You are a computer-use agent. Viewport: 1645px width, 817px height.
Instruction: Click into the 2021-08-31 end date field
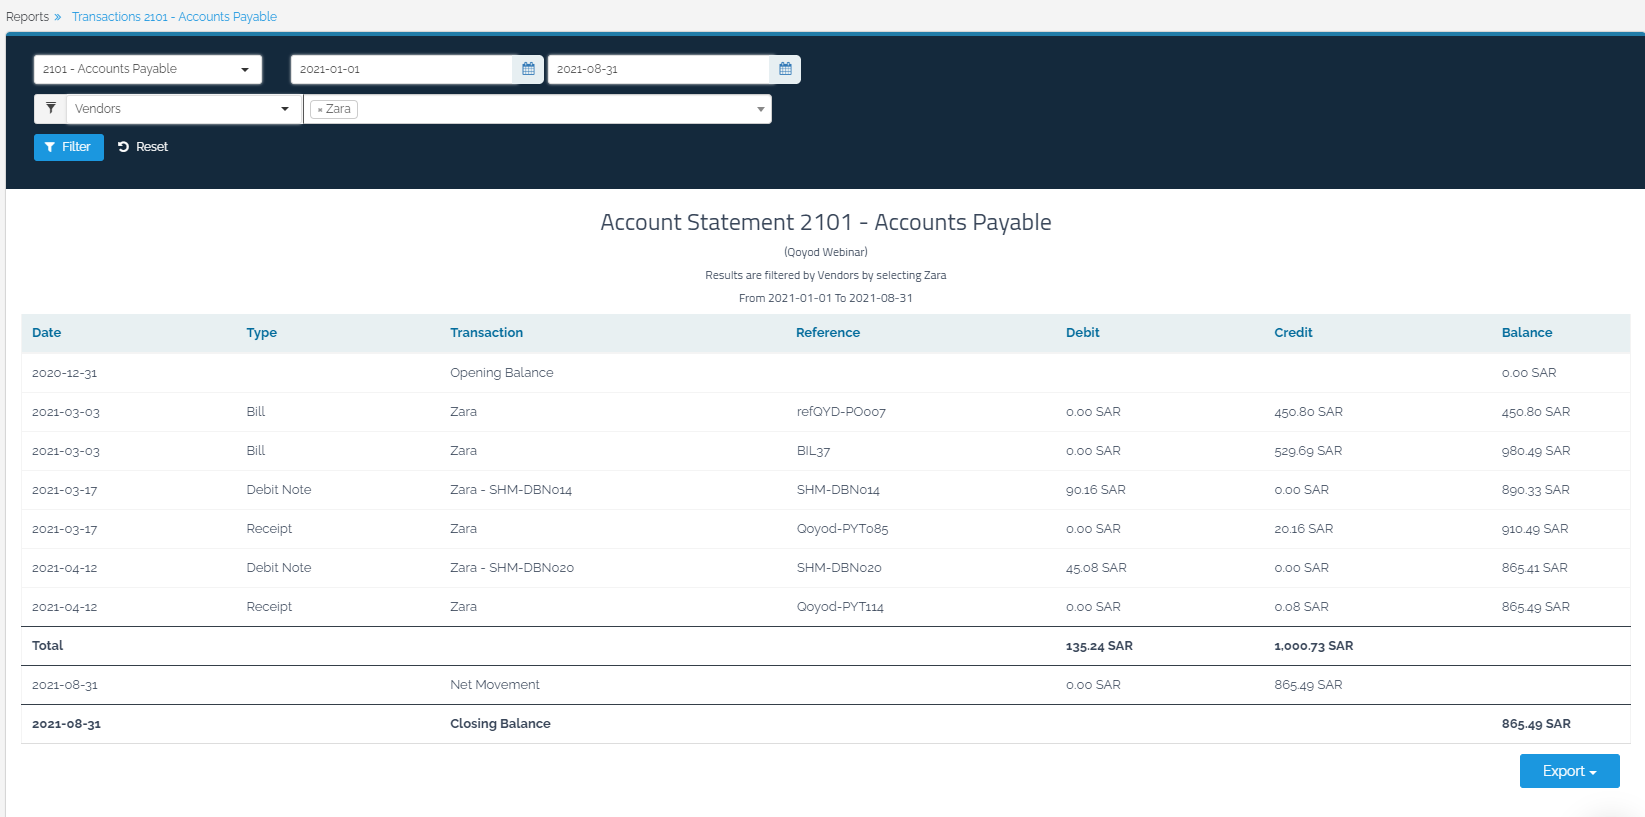pyautogui.click(x=658, y=69)
